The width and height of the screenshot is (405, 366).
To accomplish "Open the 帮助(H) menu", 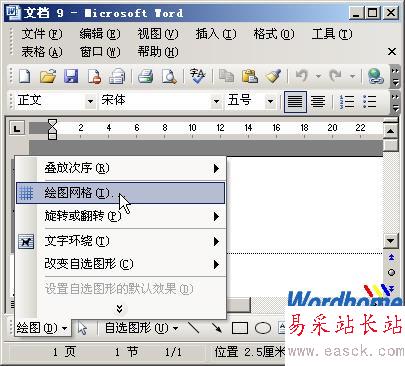I will (x=158, y=52).
